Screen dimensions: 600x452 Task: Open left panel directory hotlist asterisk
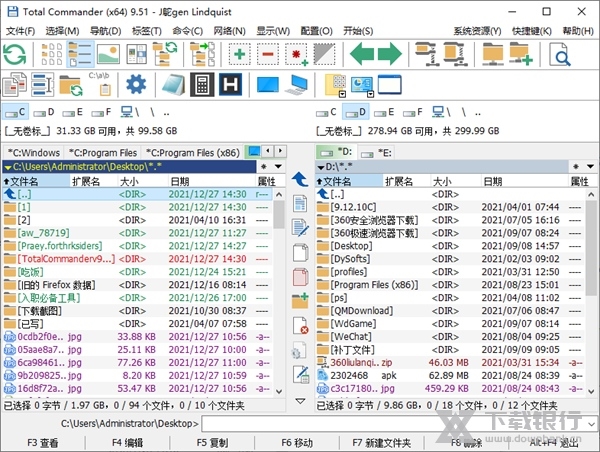264,166
